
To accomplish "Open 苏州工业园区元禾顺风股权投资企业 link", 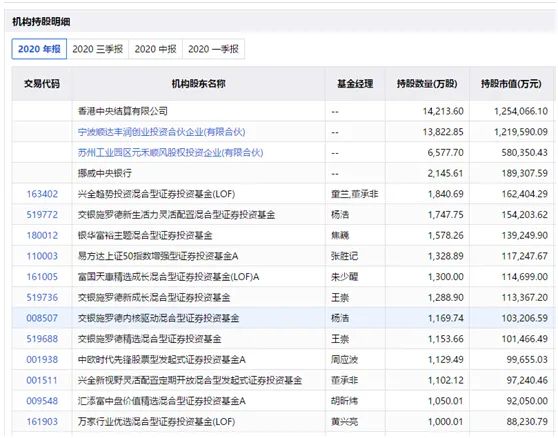I will click(170, 153).
